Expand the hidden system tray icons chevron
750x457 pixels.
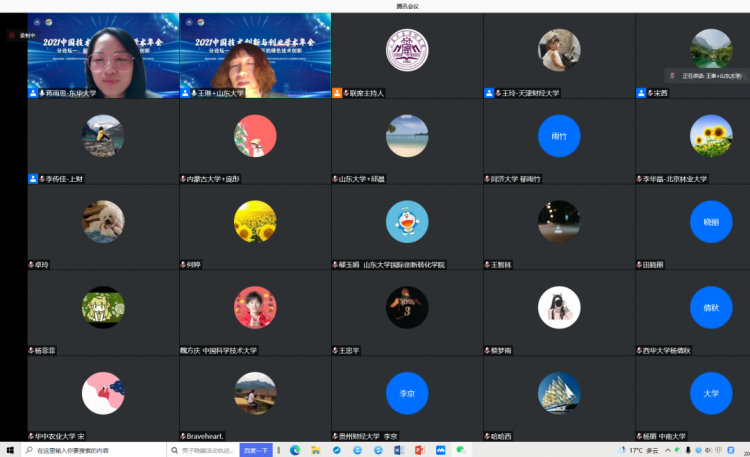pyautogui.click(x=668, y=450)
